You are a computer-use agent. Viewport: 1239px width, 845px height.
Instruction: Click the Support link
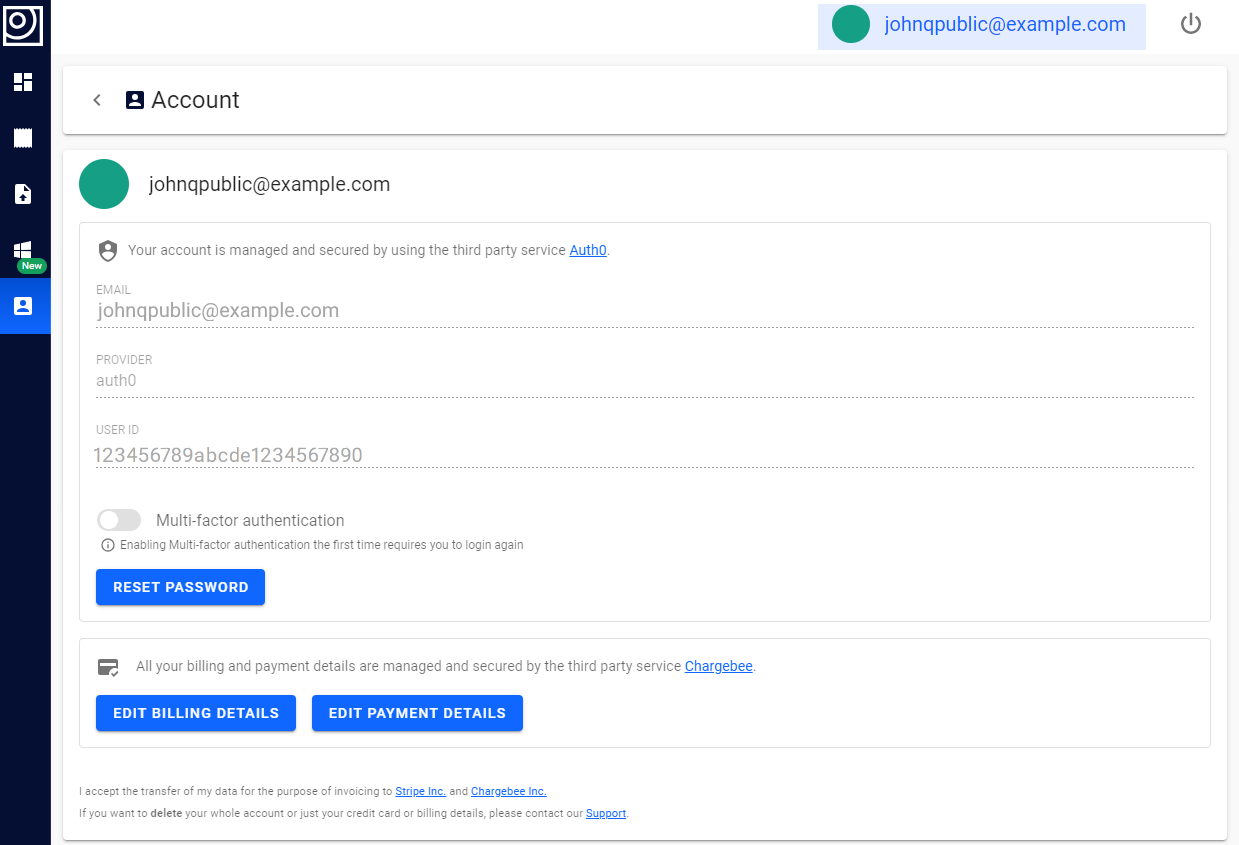(x=605, y=813)
